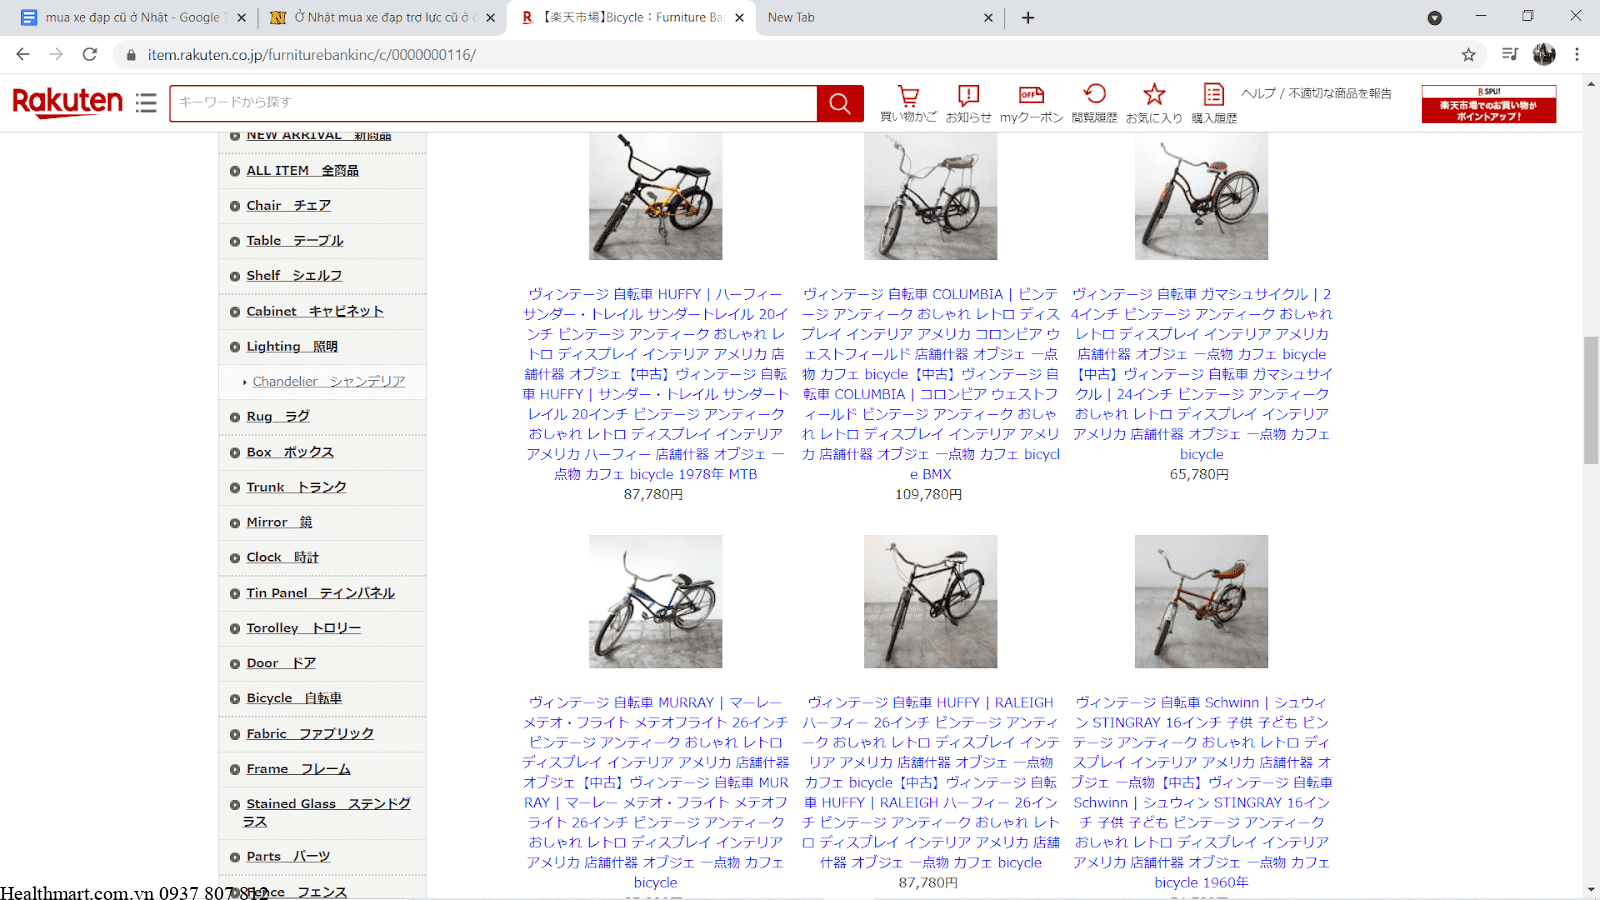Open the Schwinn STINGRAY 16インチ product title link

[x=1201, y=792]
